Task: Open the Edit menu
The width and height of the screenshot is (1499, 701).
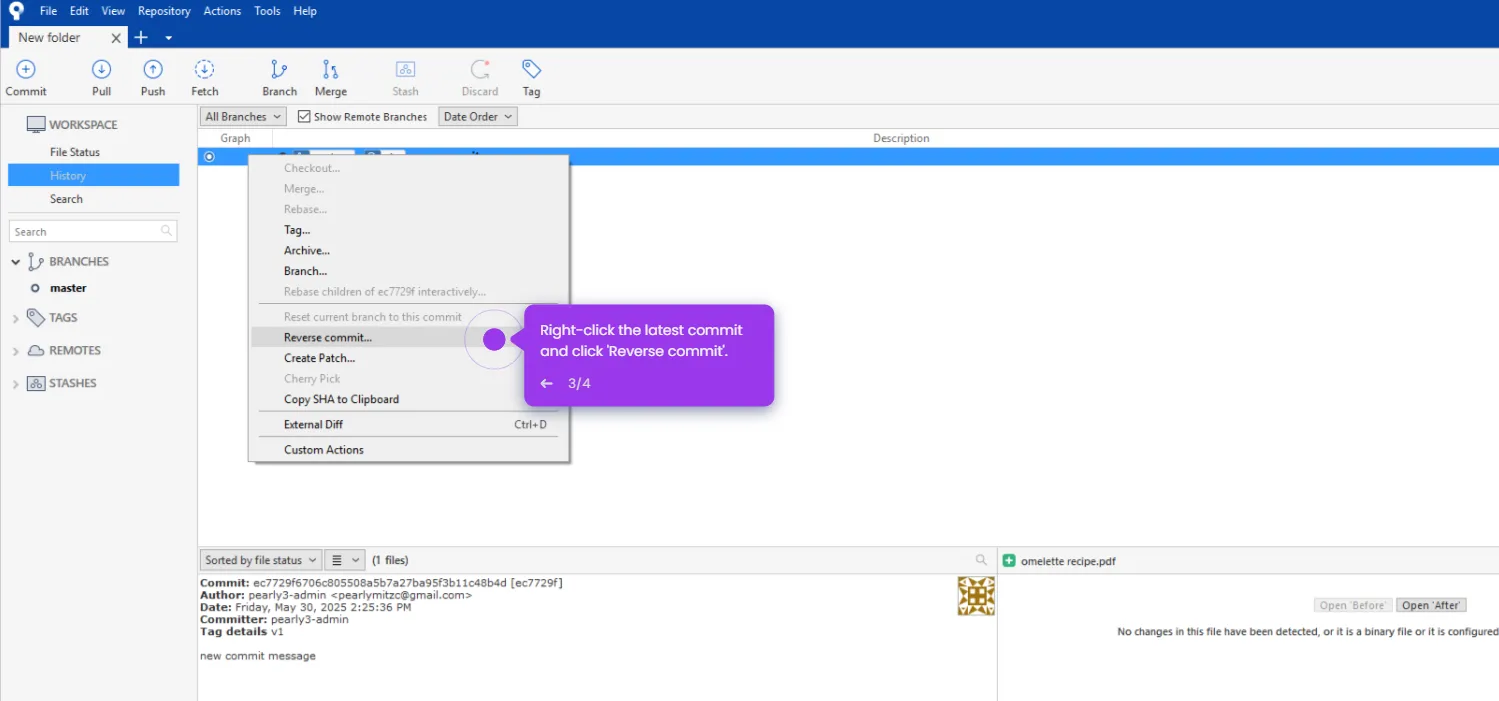Action: coord(79,11)
